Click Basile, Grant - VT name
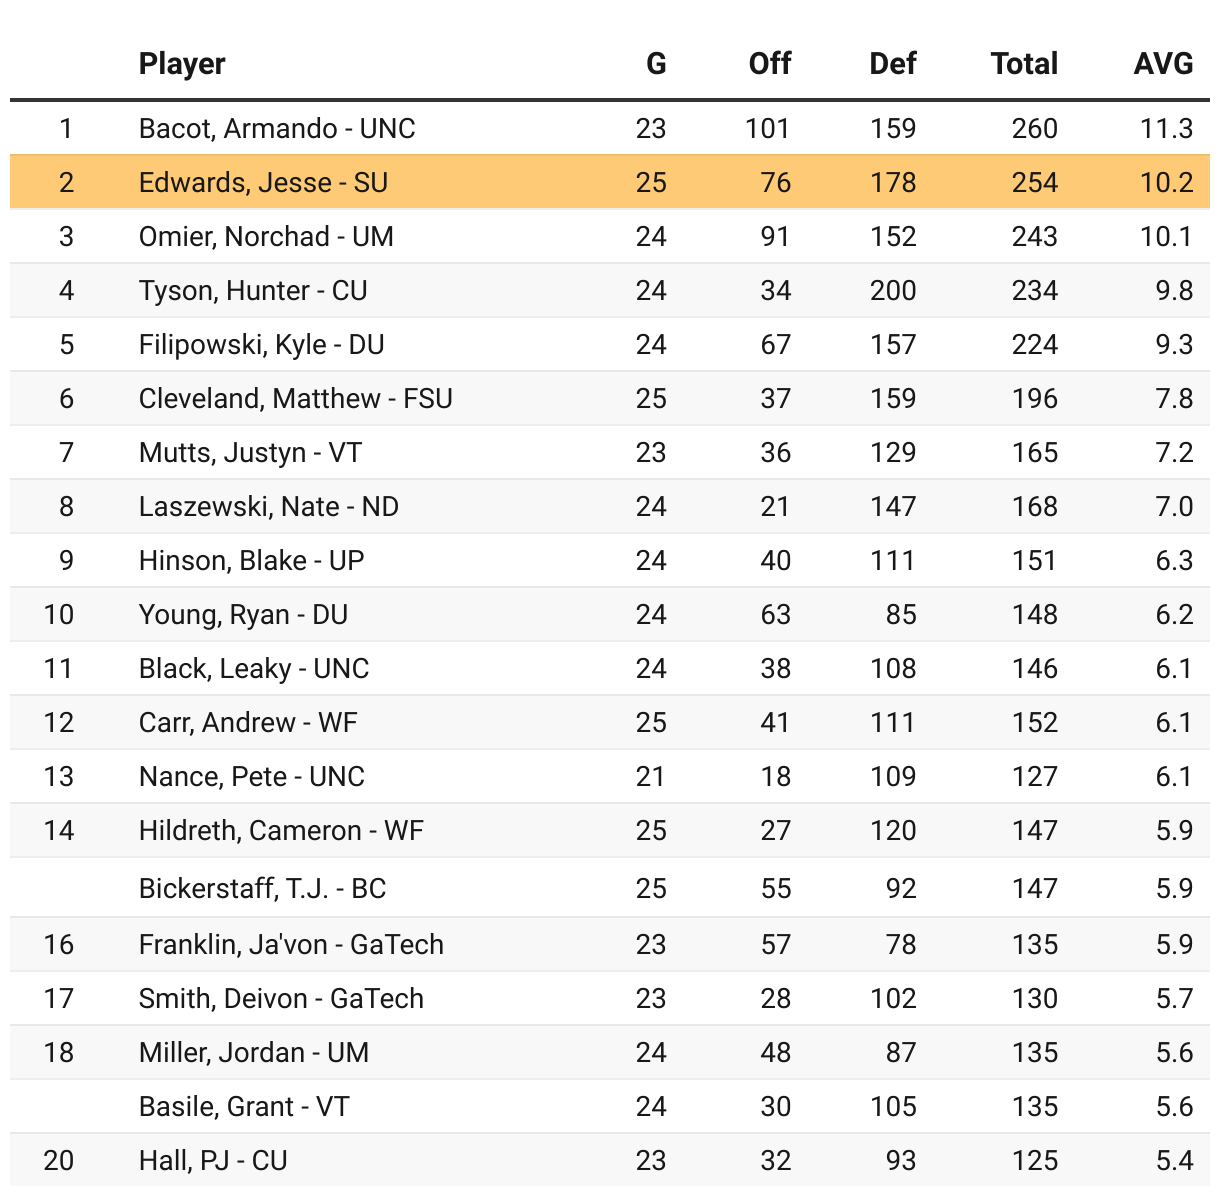The height and width of the screenshot is (1196, 1220). pos(244,1107)
